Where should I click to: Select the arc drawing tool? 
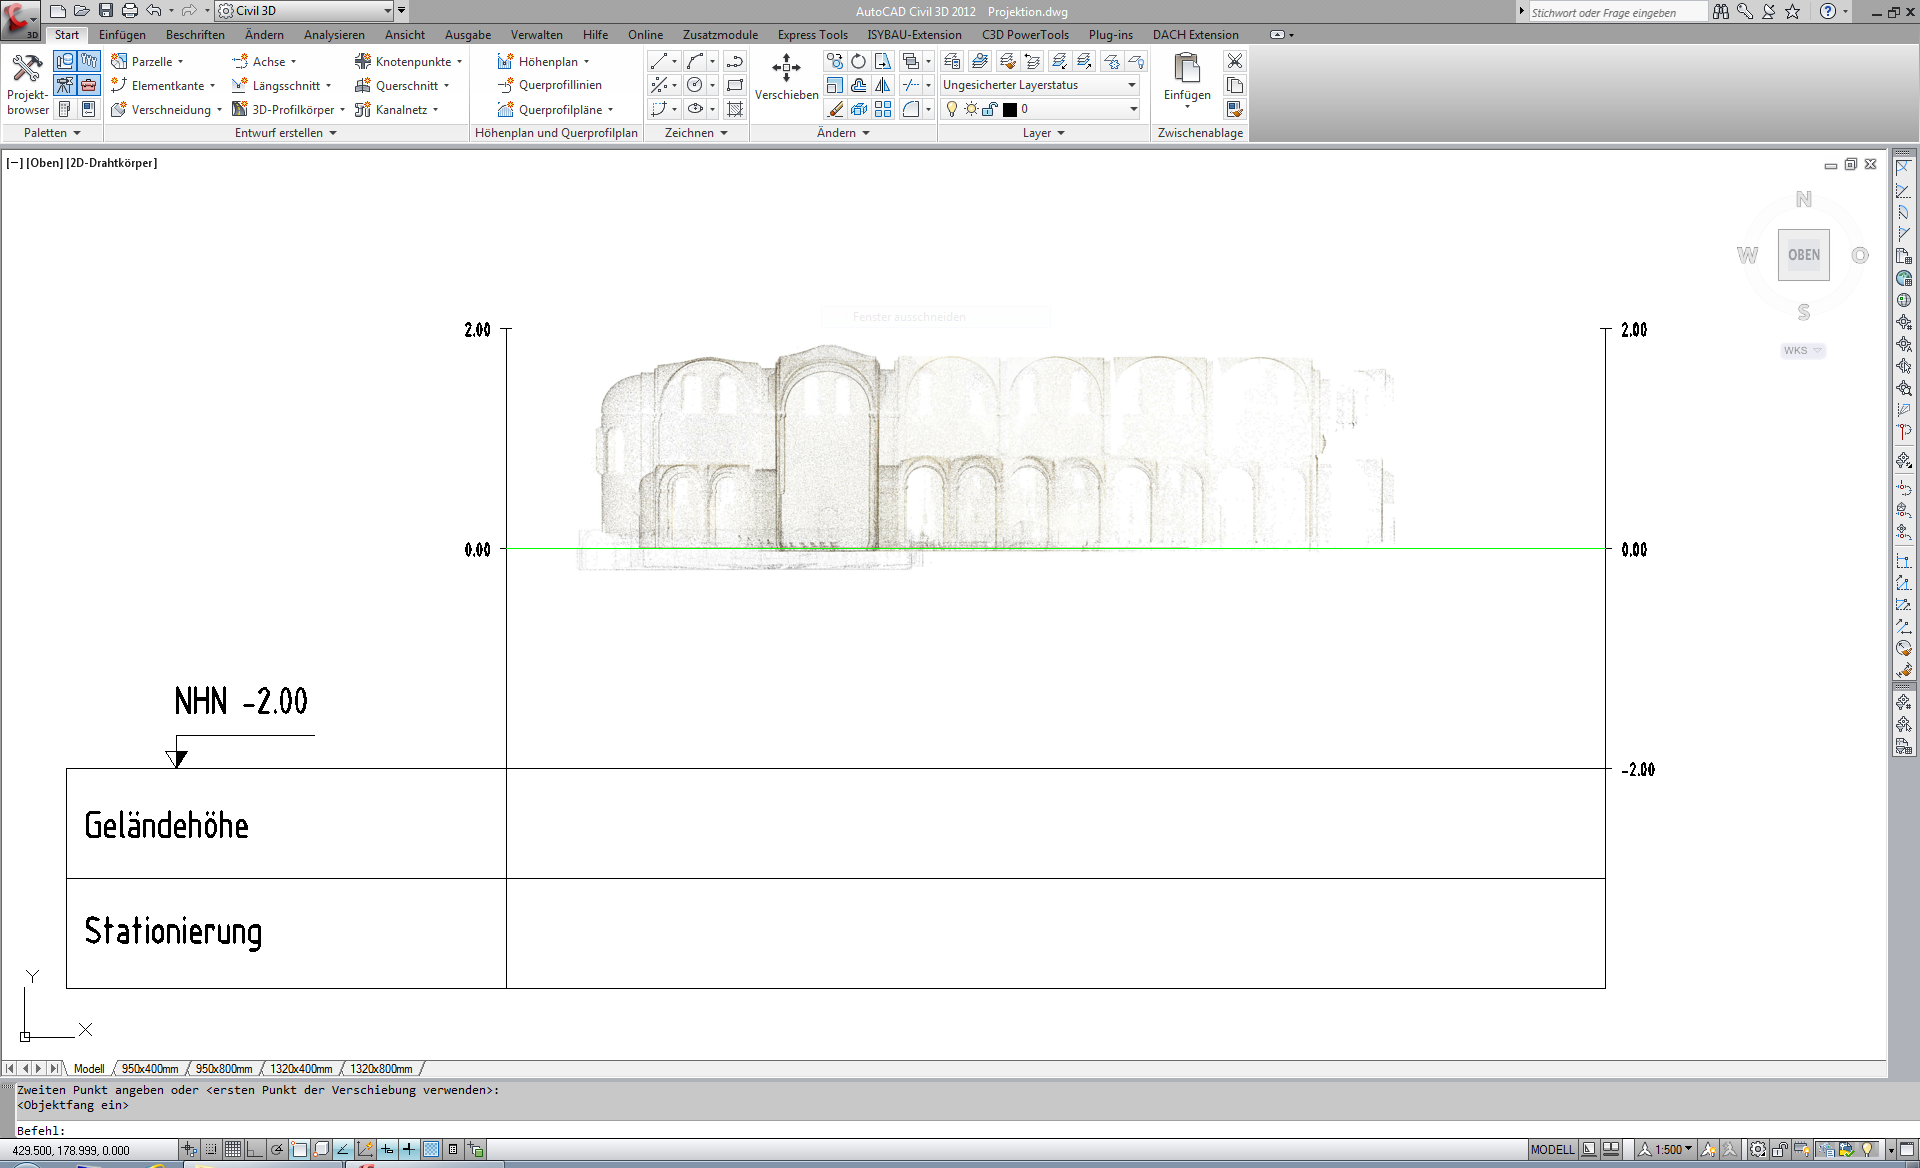695,61
